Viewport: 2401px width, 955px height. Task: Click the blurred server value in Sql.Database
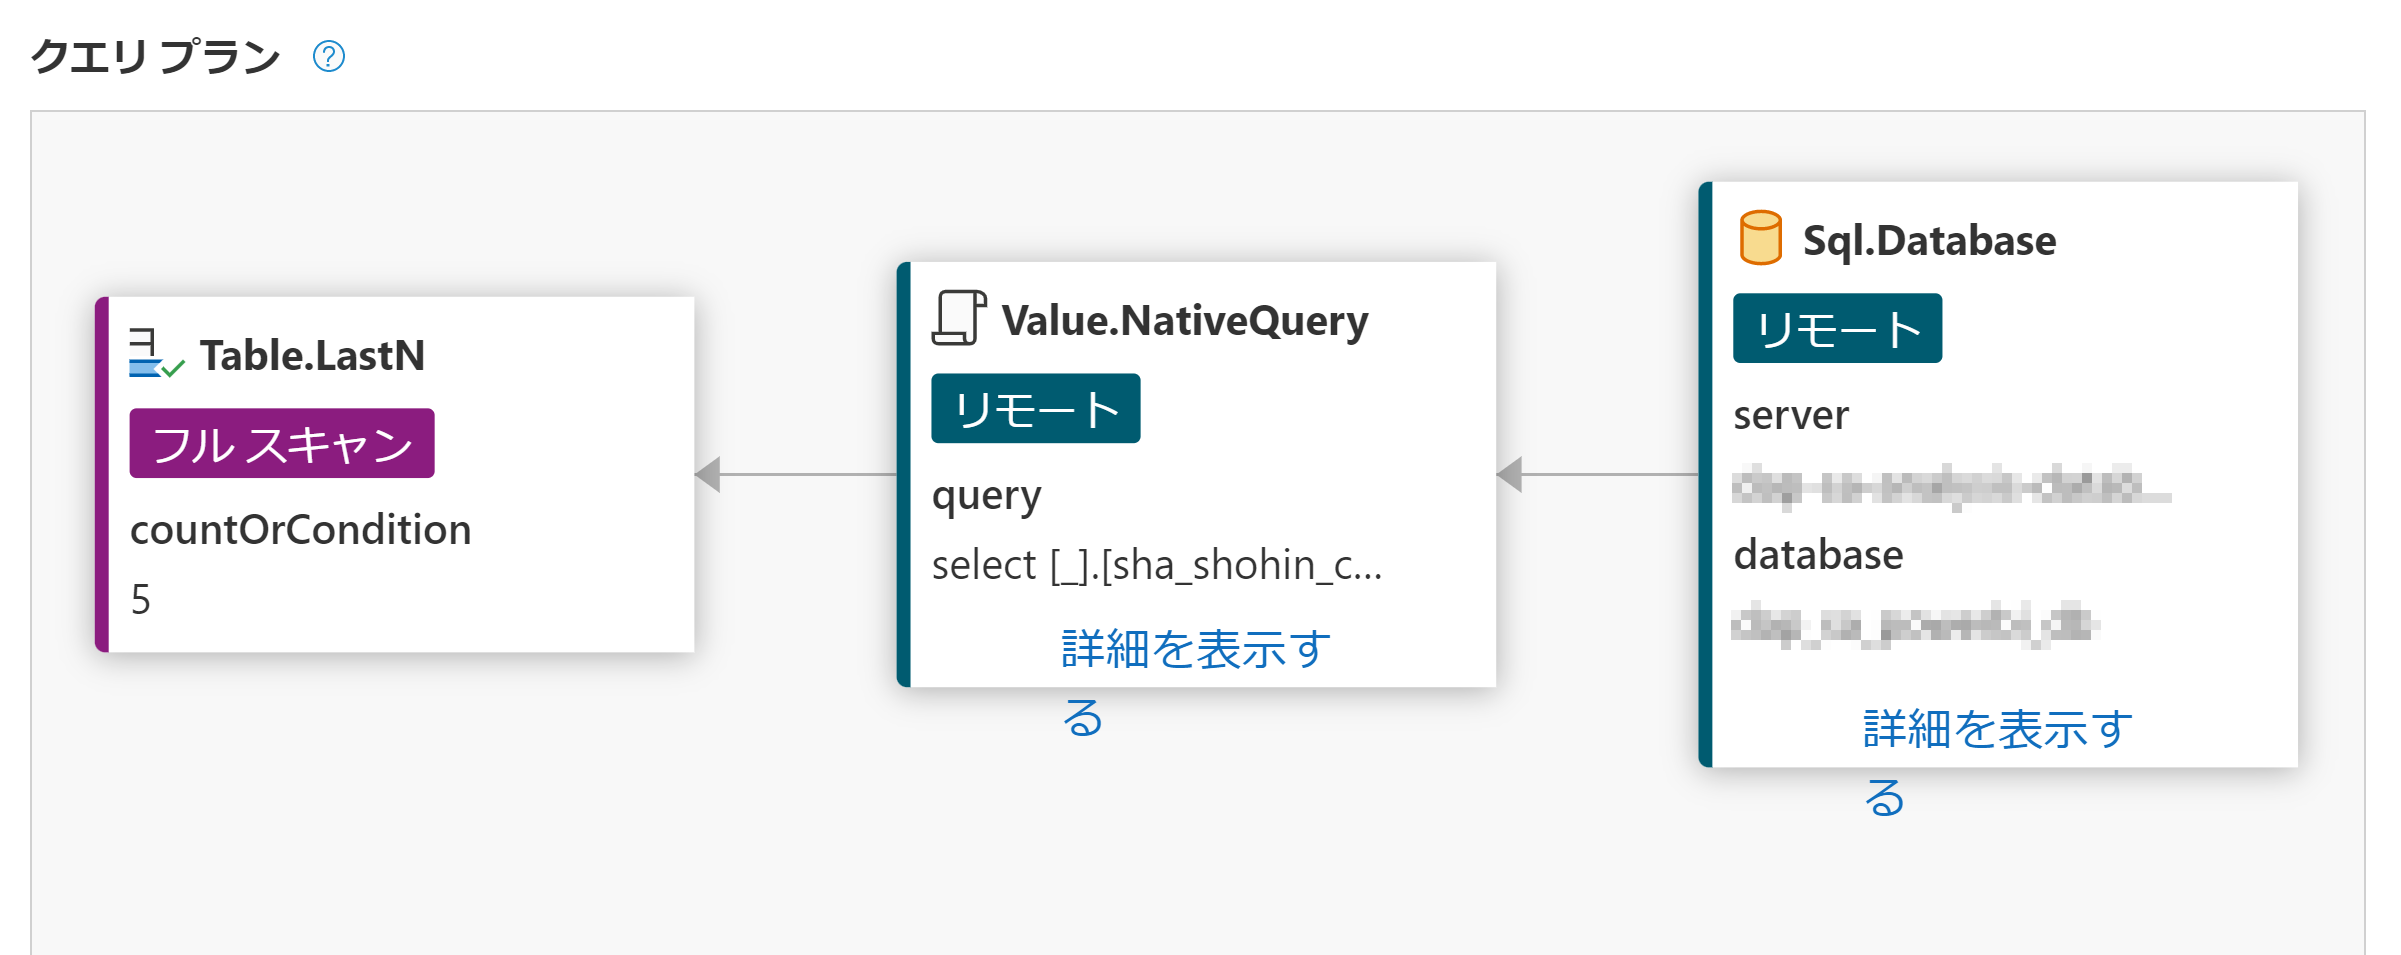(1950, 486)
